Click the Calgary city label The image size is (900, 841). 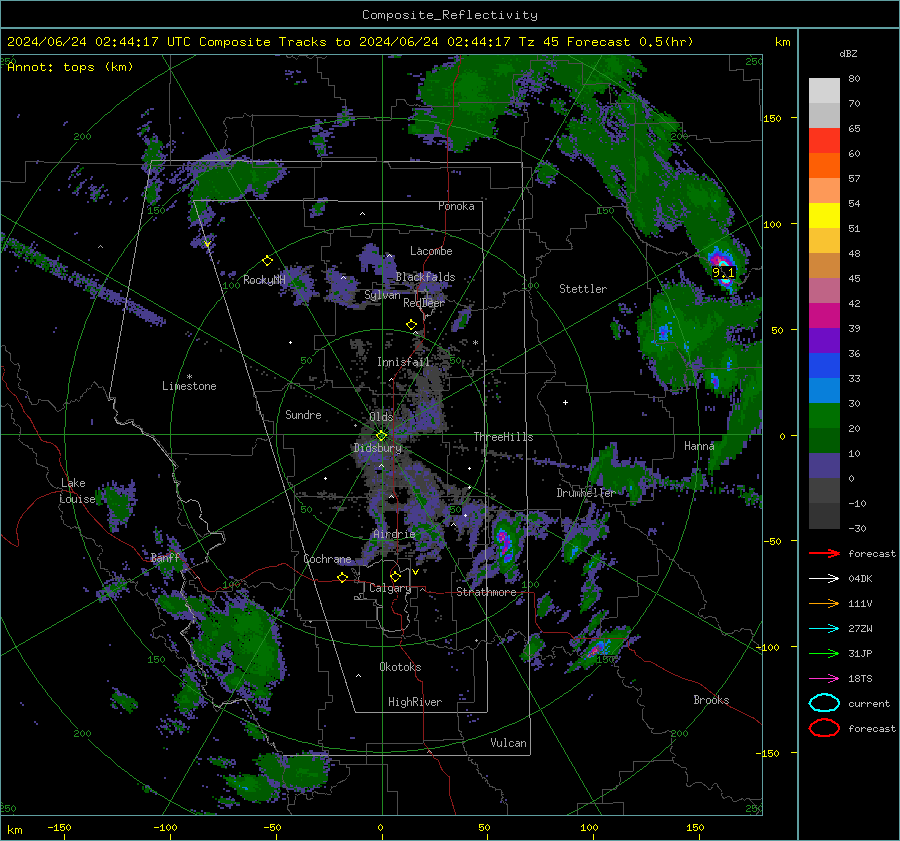click(x=390, y=588)
